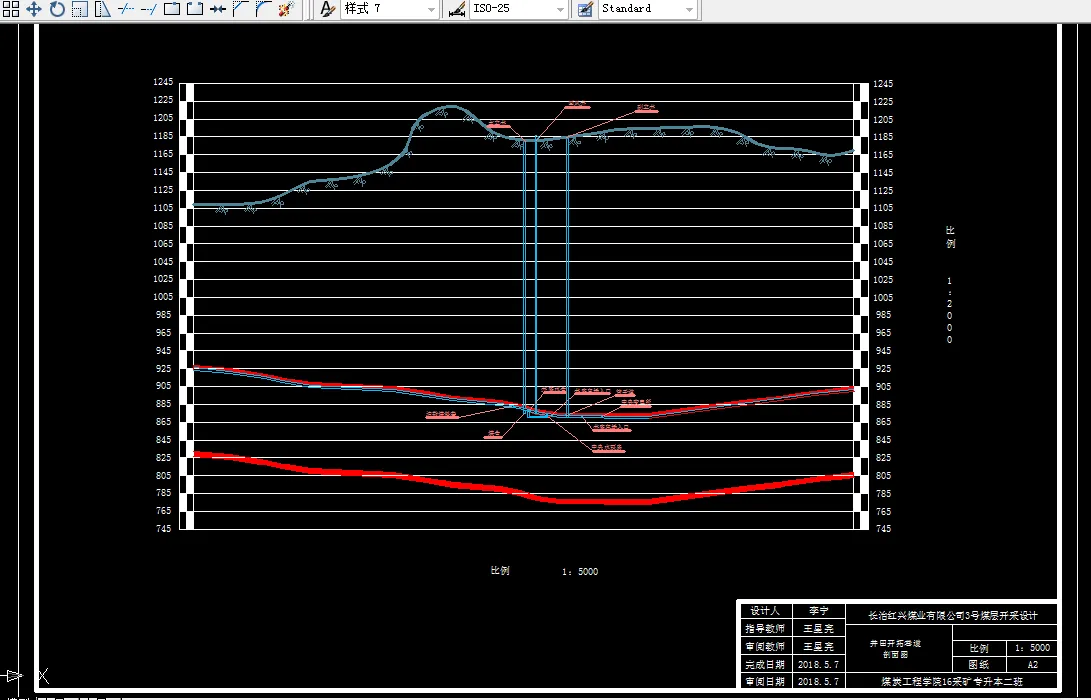Activate the Stretch tool

coord(103,8)
